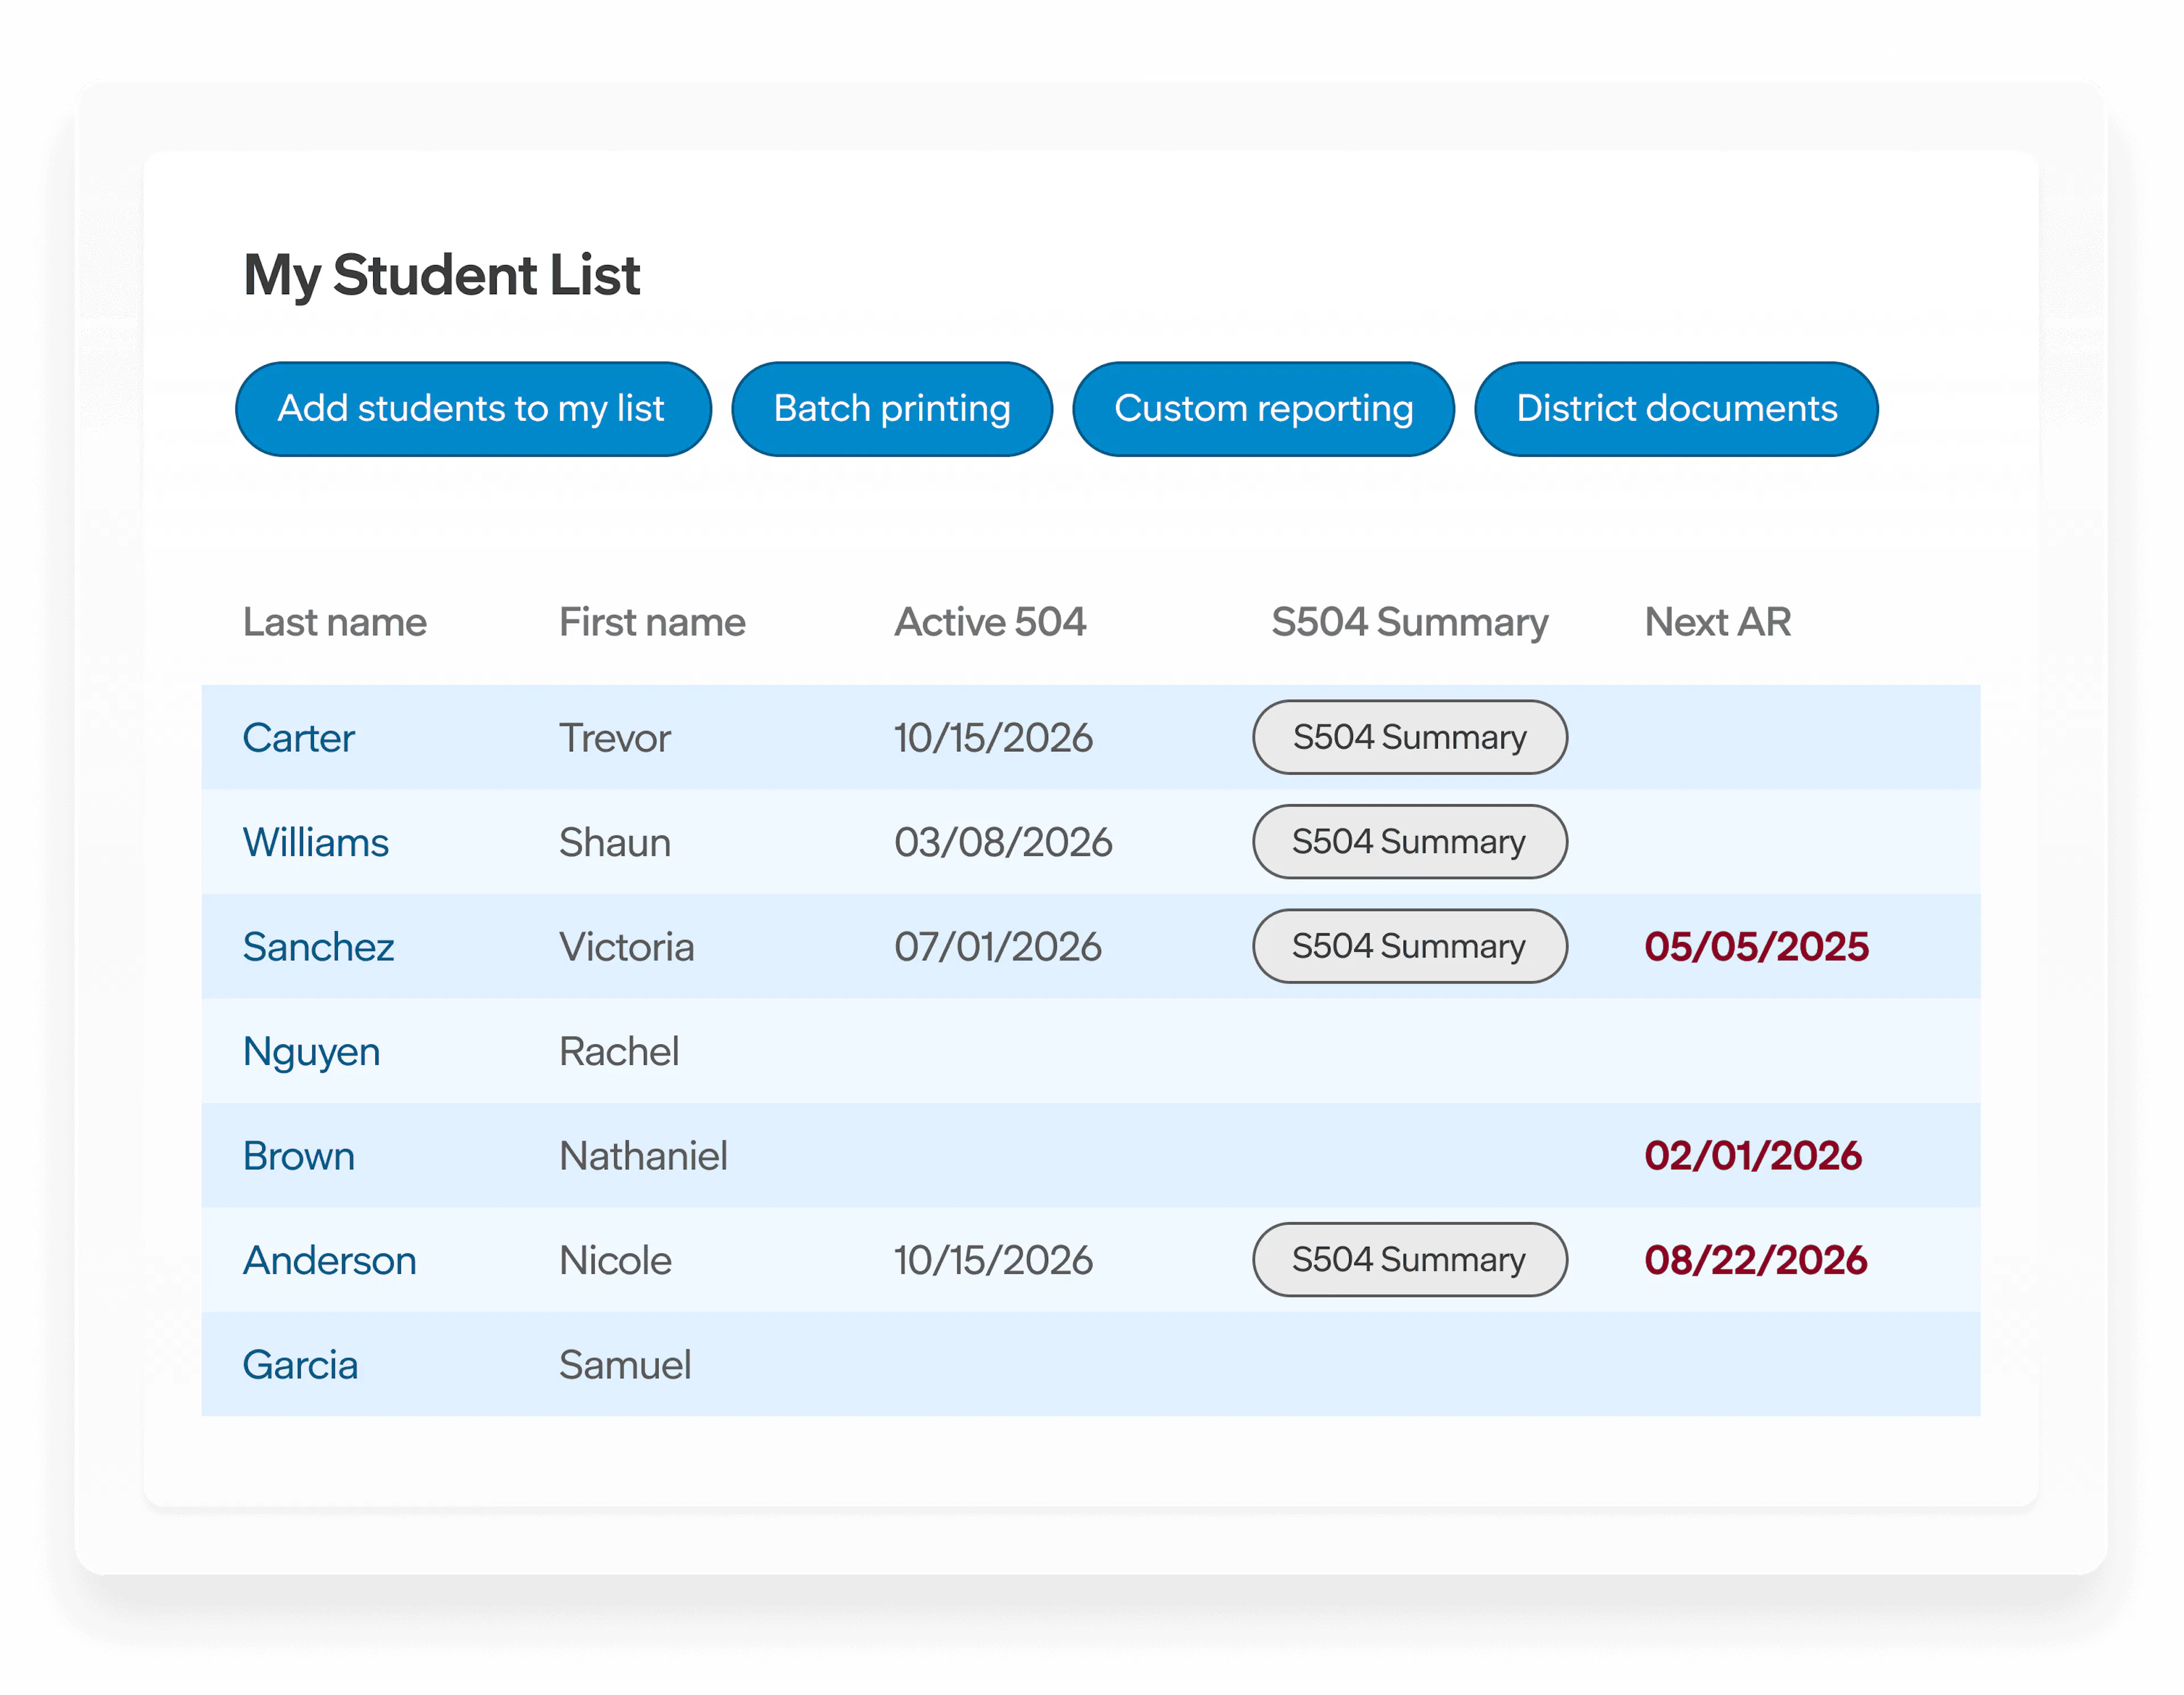Click first name Rachel
The image size is (2184, 1695).
click(x=619, y=1051)
